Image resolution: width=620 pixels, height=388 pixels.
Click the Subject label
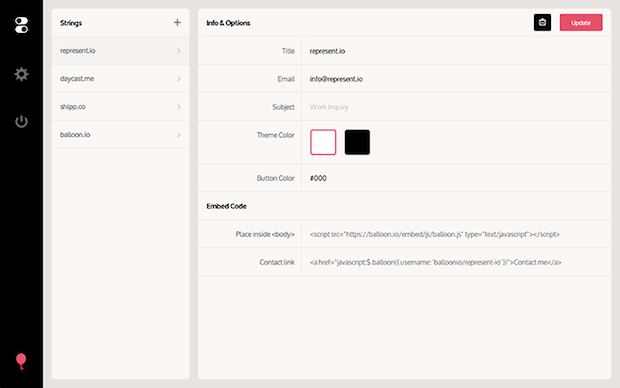[x=284, y=107]
